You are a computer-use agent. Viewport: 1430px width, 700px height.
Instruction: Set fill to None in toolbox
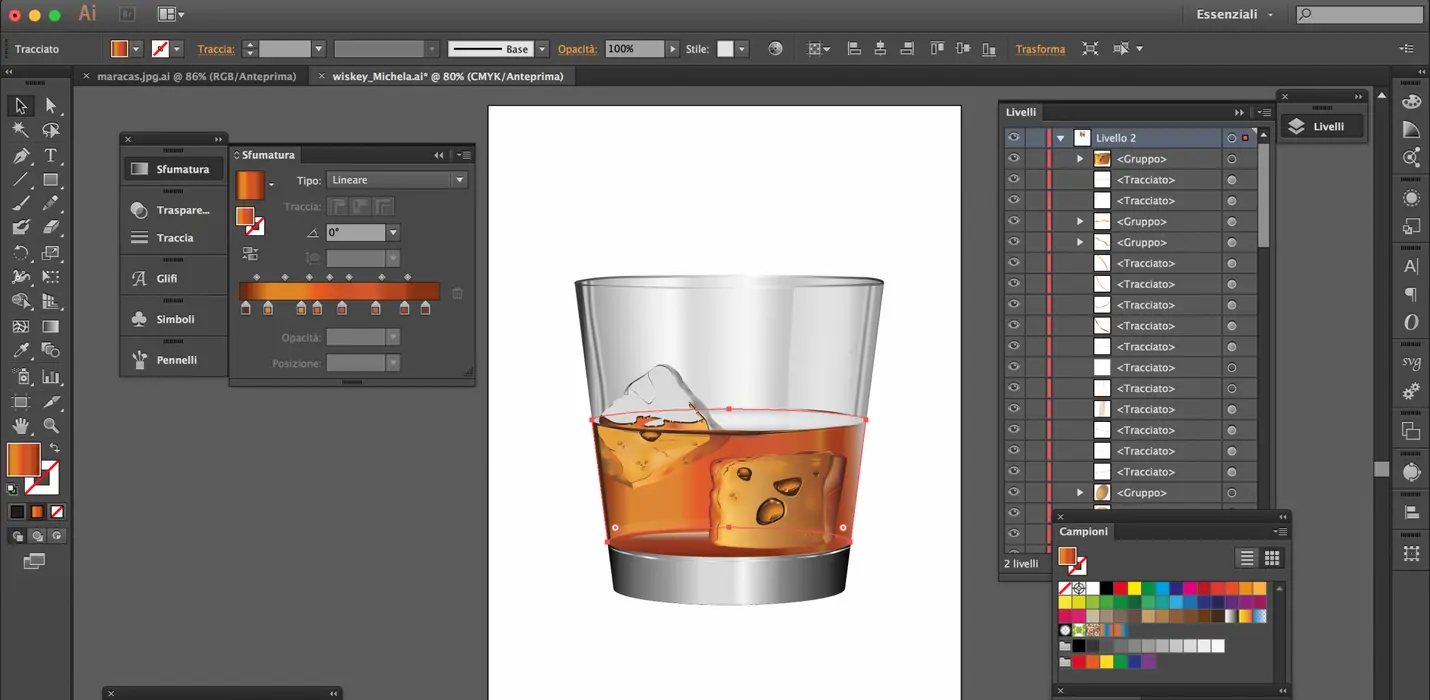pyautogui.click(x=57, y=512)
